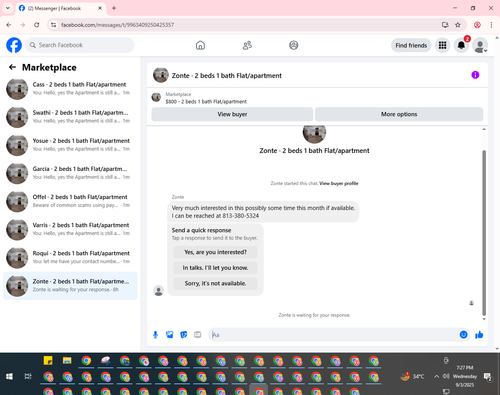Click the Chrome tab search dropdown arrow
The height and width of the screenshot is (395, 500).
coord(8,8)
